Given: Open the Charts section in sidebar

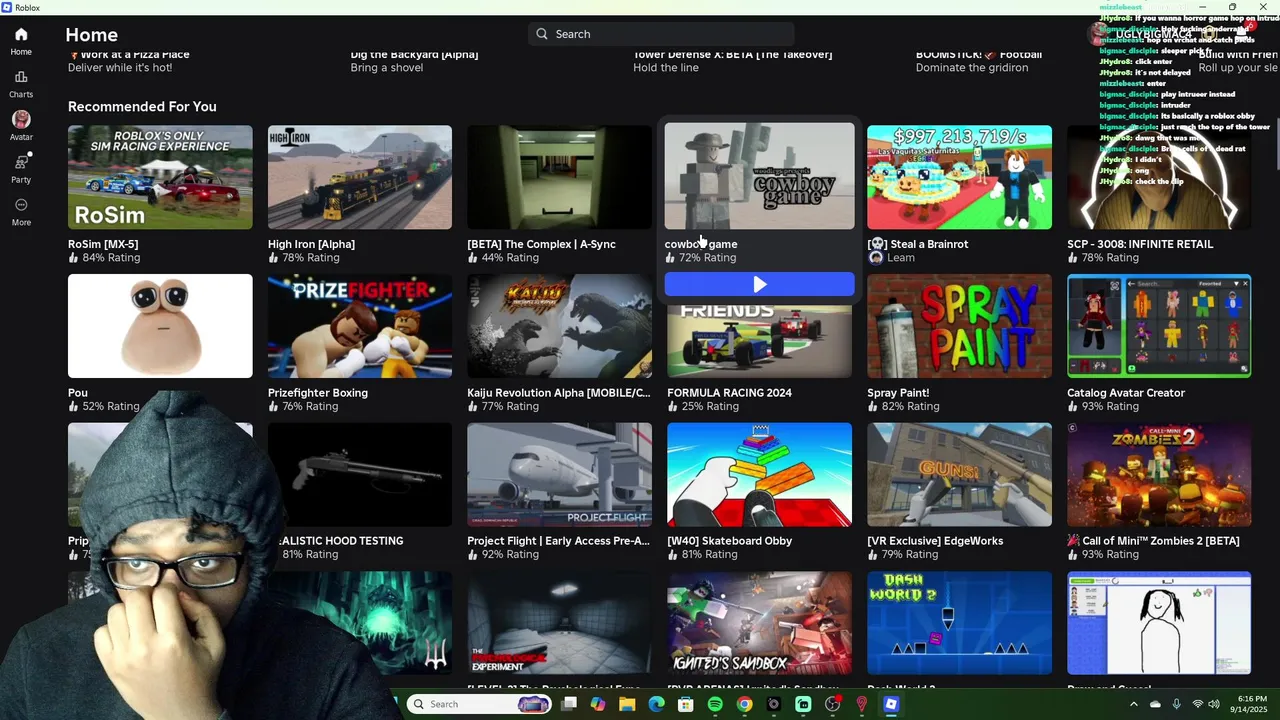Looking at the screenshot, I should 21,84.
